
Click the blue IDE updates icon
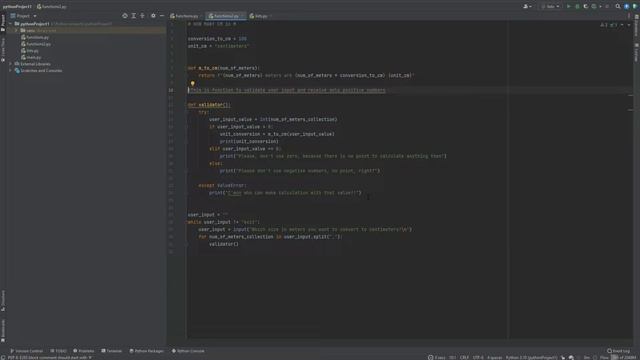click(x=627, y=7)
